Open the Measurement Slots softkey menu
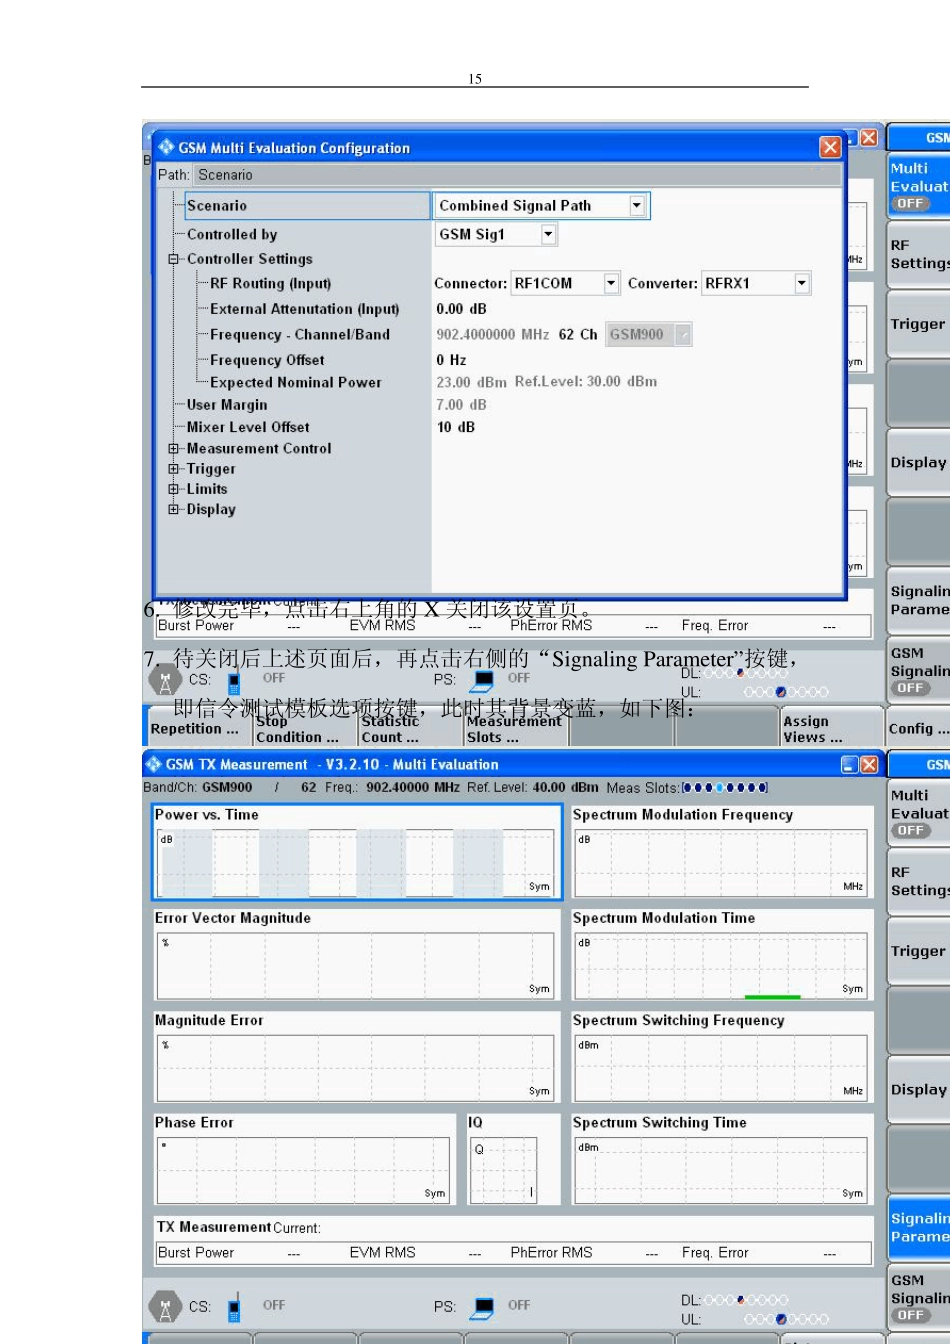 click(x=515, y=728)
